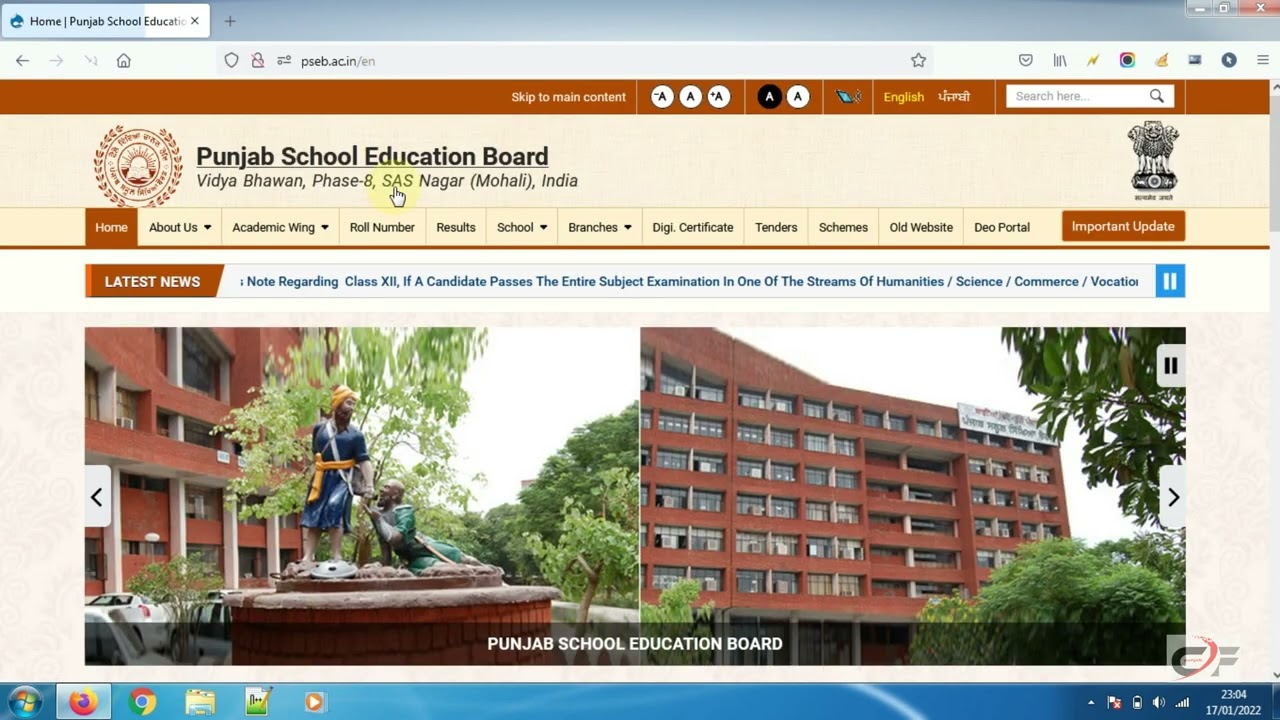Focus the 'Search here...' field
1280x720 pixels.
pyautogui.click(x=1078, y=96)
